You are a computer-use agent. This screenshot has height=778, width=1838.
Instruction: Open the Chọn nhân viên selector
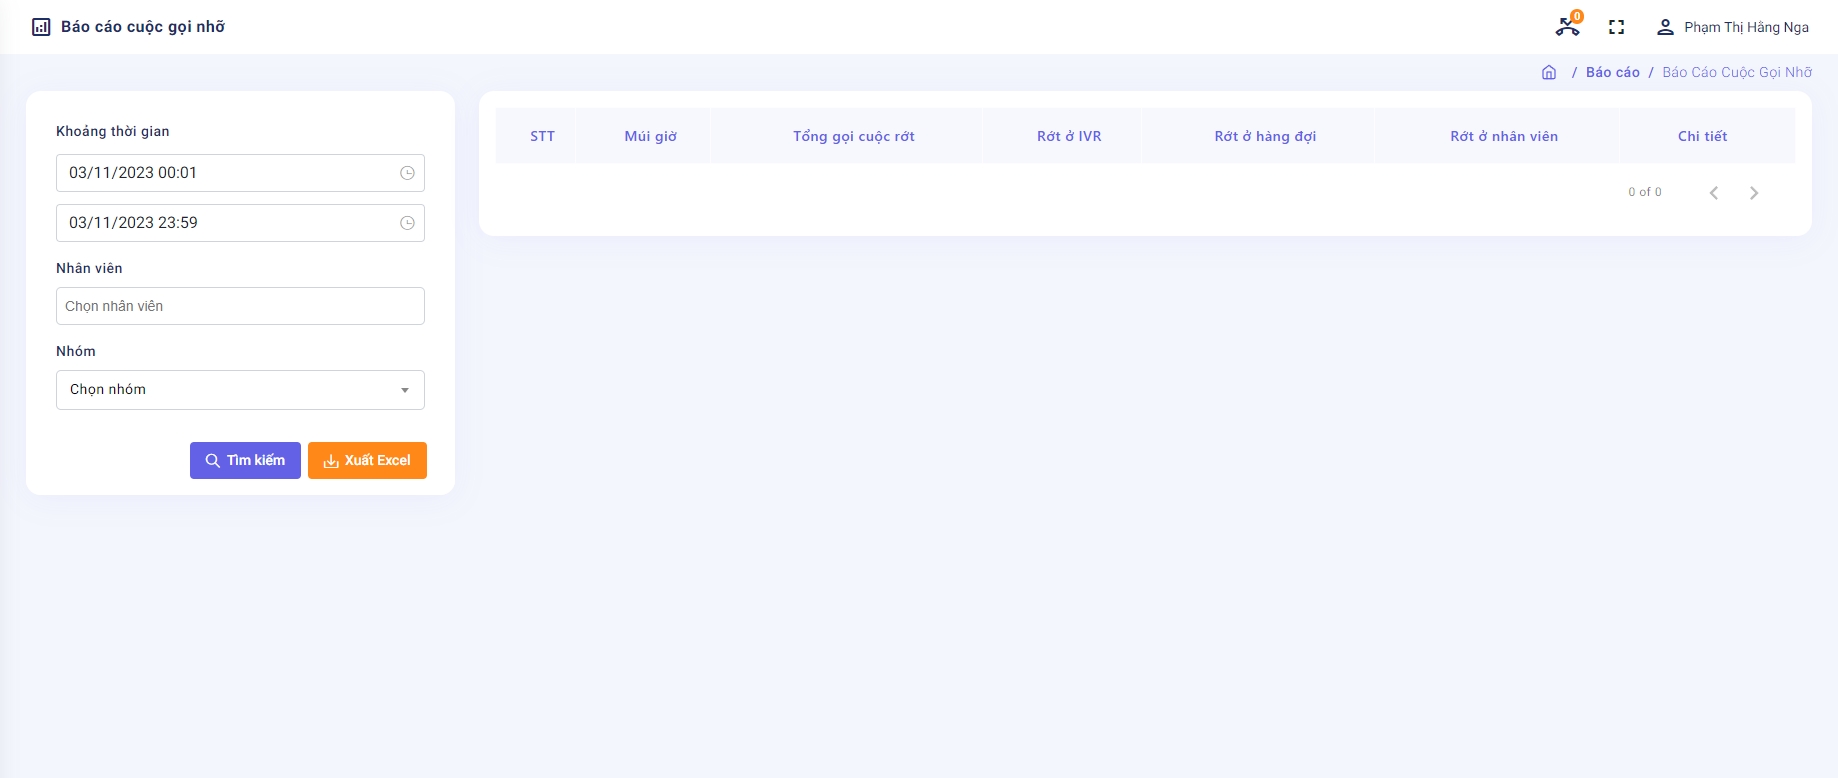(x=240, y=306)
